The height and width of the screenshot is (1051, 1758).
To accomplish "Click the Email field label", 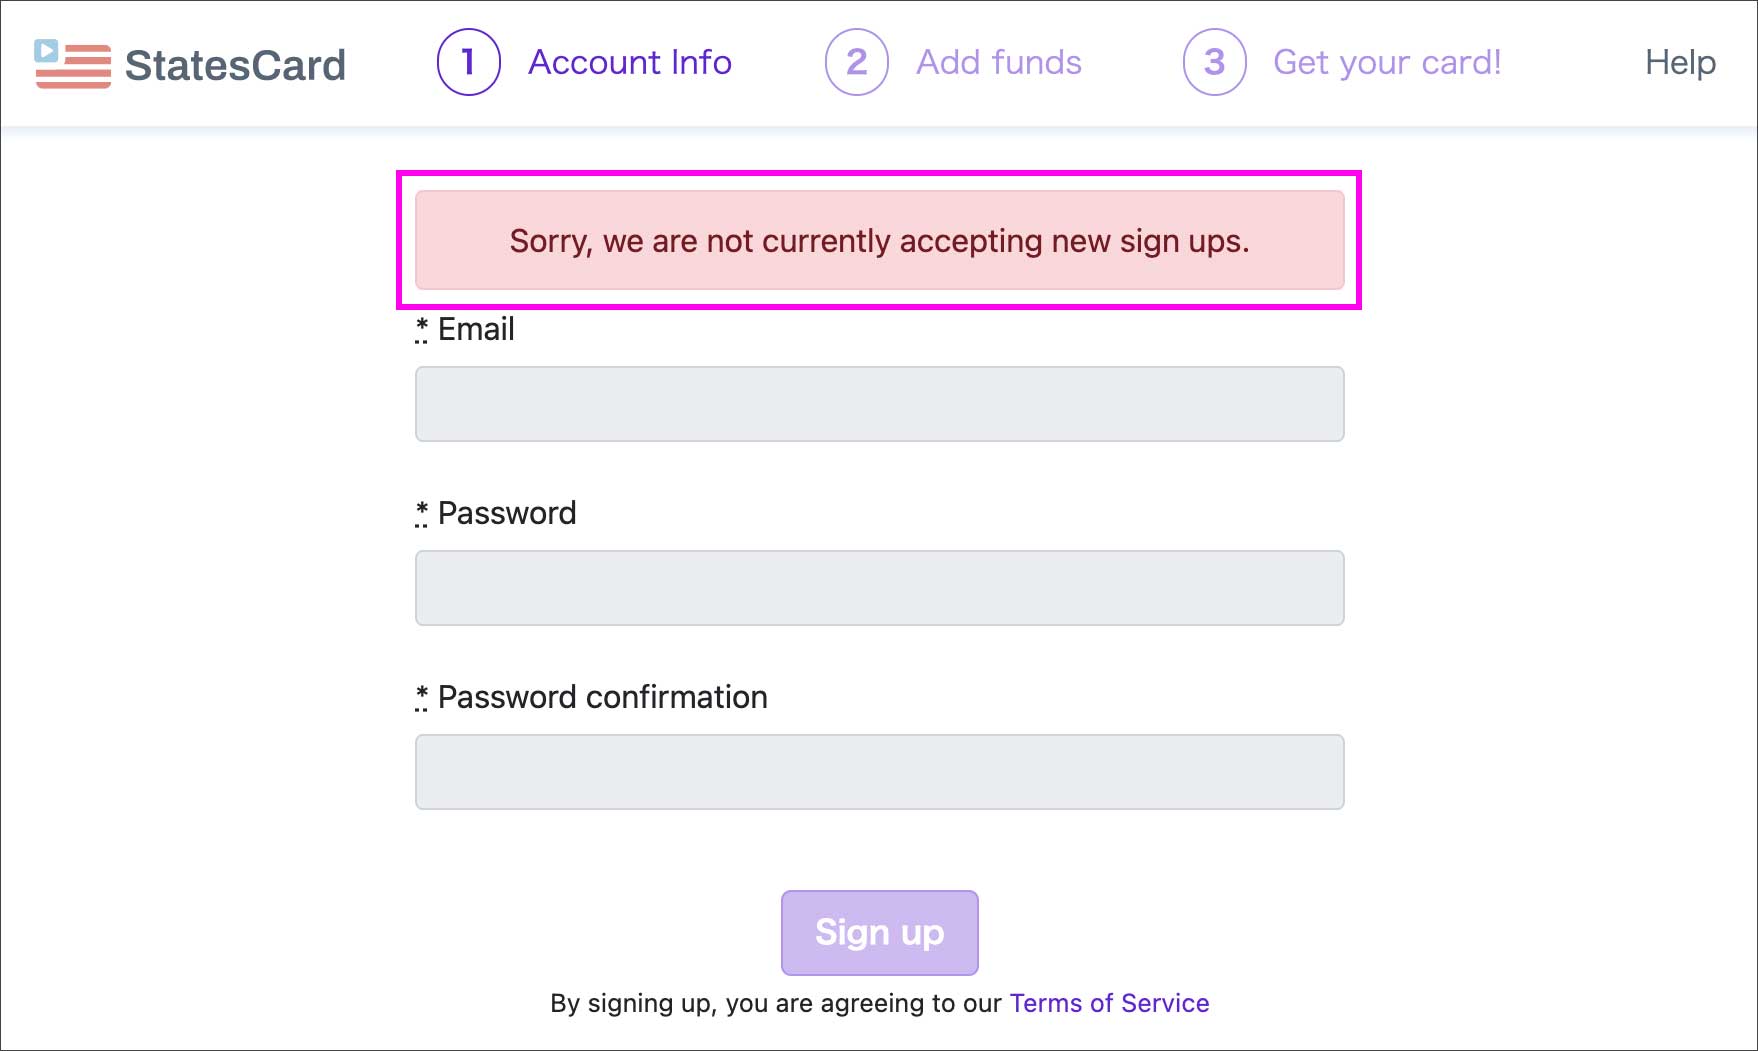I will [x=476, y=329].
